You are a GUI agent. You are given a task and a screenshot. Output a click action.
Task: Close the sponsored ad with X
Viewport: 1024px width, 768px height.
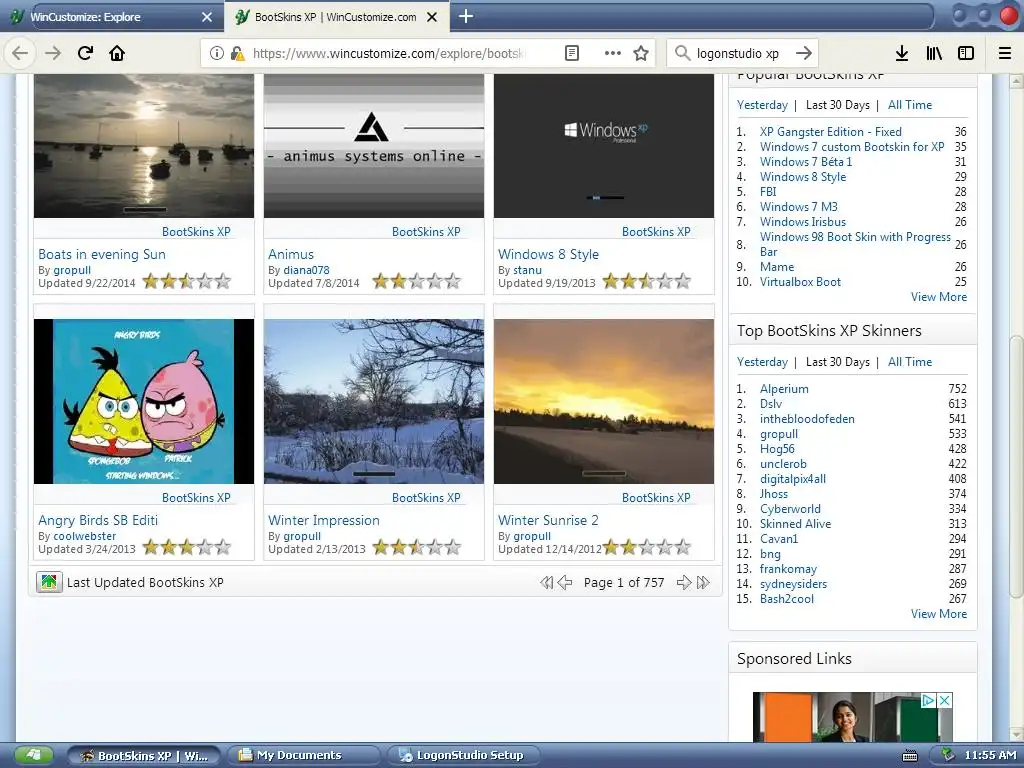click(944, 701)
